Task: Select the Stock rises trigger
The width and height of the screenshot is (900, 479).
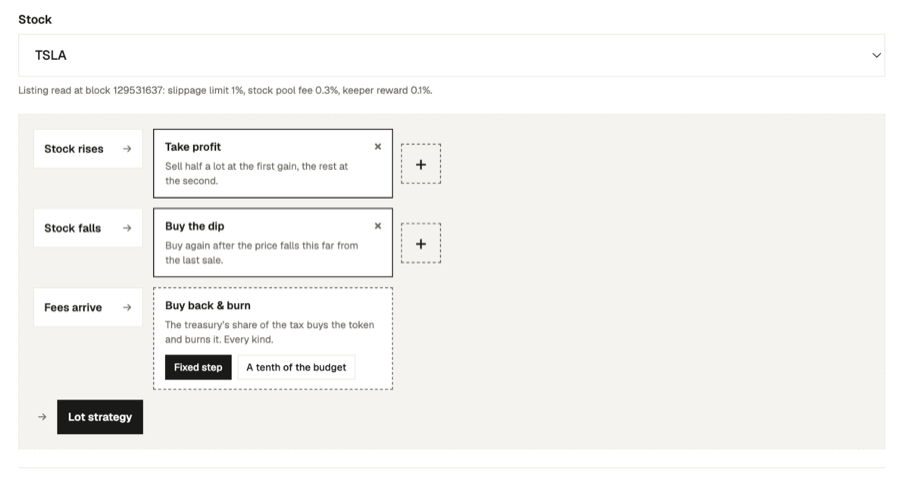Action: [x=88, y=149]
